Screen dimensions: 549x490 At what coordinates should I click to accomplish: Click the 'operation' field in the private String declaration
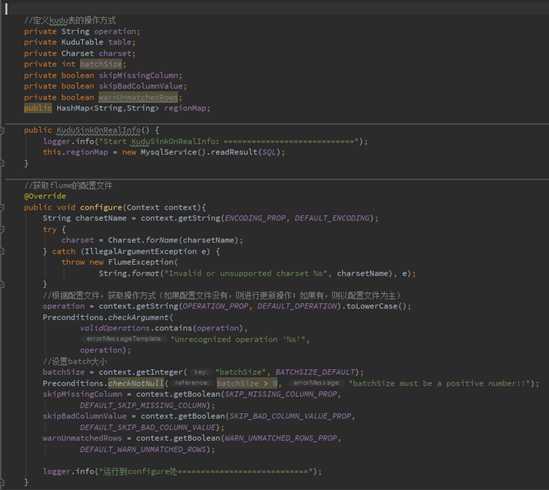115,32
